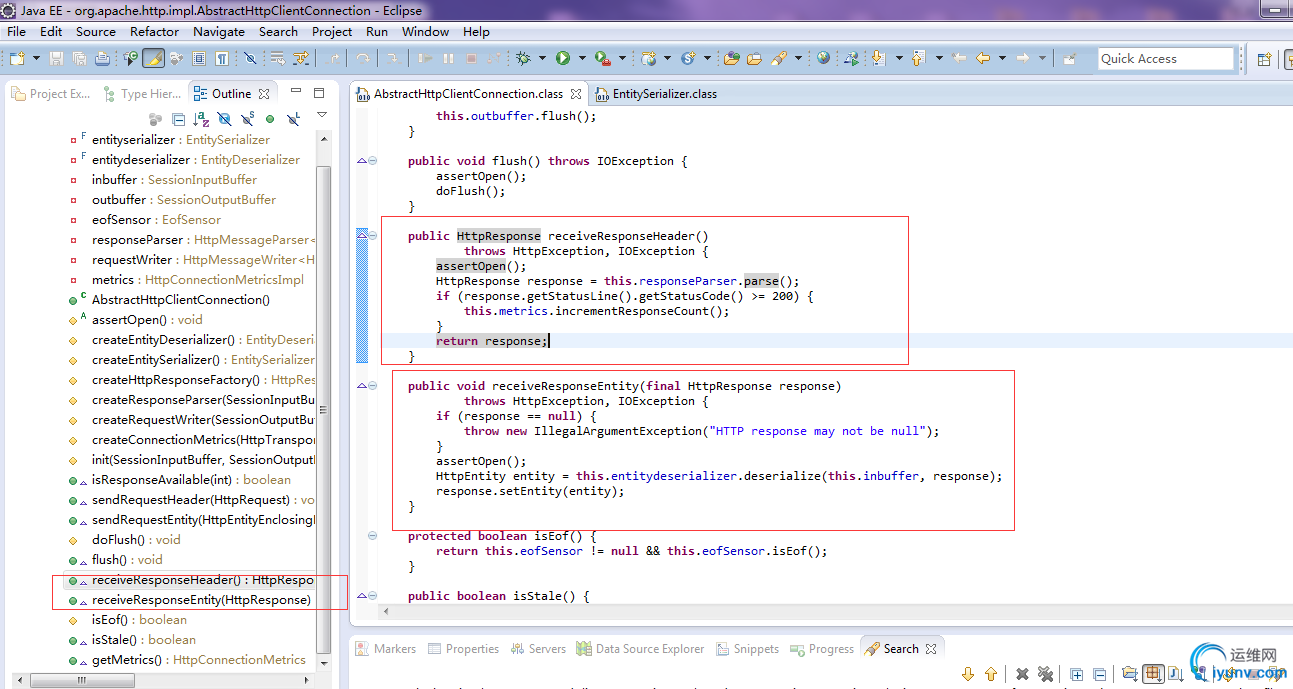Switch to Project Explorer tab
The height and width of the screenshot is (689, 1293).
pyautogui.click(x=51, y=93)
